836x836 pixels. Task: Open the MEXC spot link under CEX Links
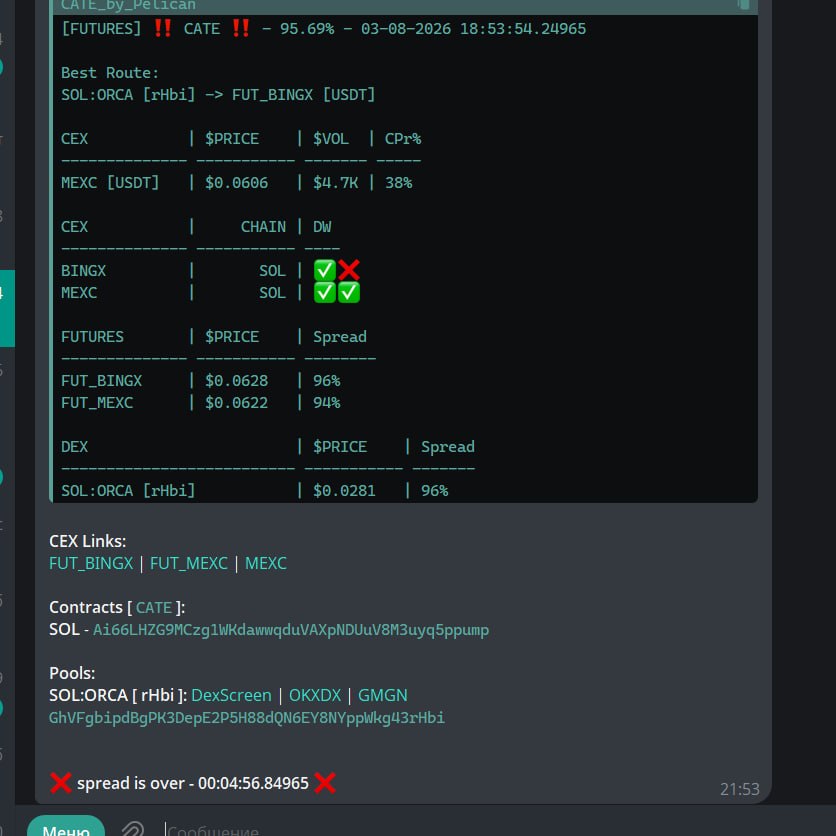(x=266, y=564)
